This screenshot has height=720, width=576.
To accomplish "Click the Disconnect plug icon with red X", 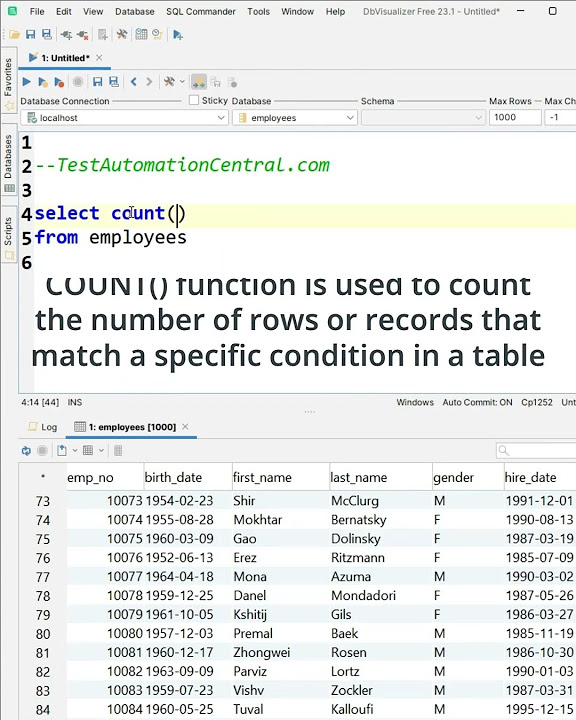I will click(83, 34).
